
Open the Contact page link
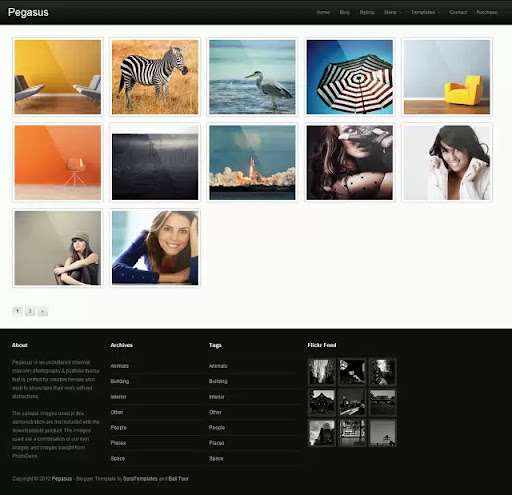coord(458,12)
